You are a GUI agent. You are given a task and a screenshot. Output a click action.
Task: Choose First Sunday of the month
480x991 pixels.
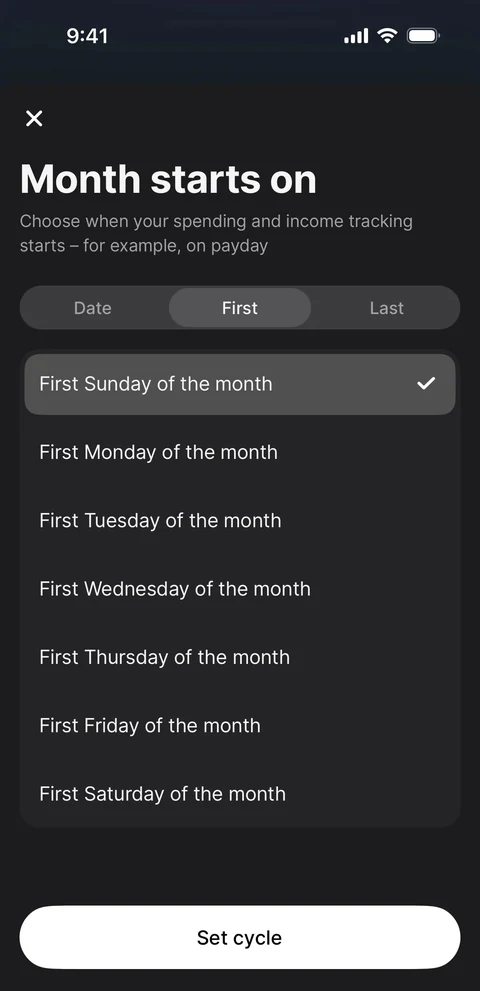240,384
